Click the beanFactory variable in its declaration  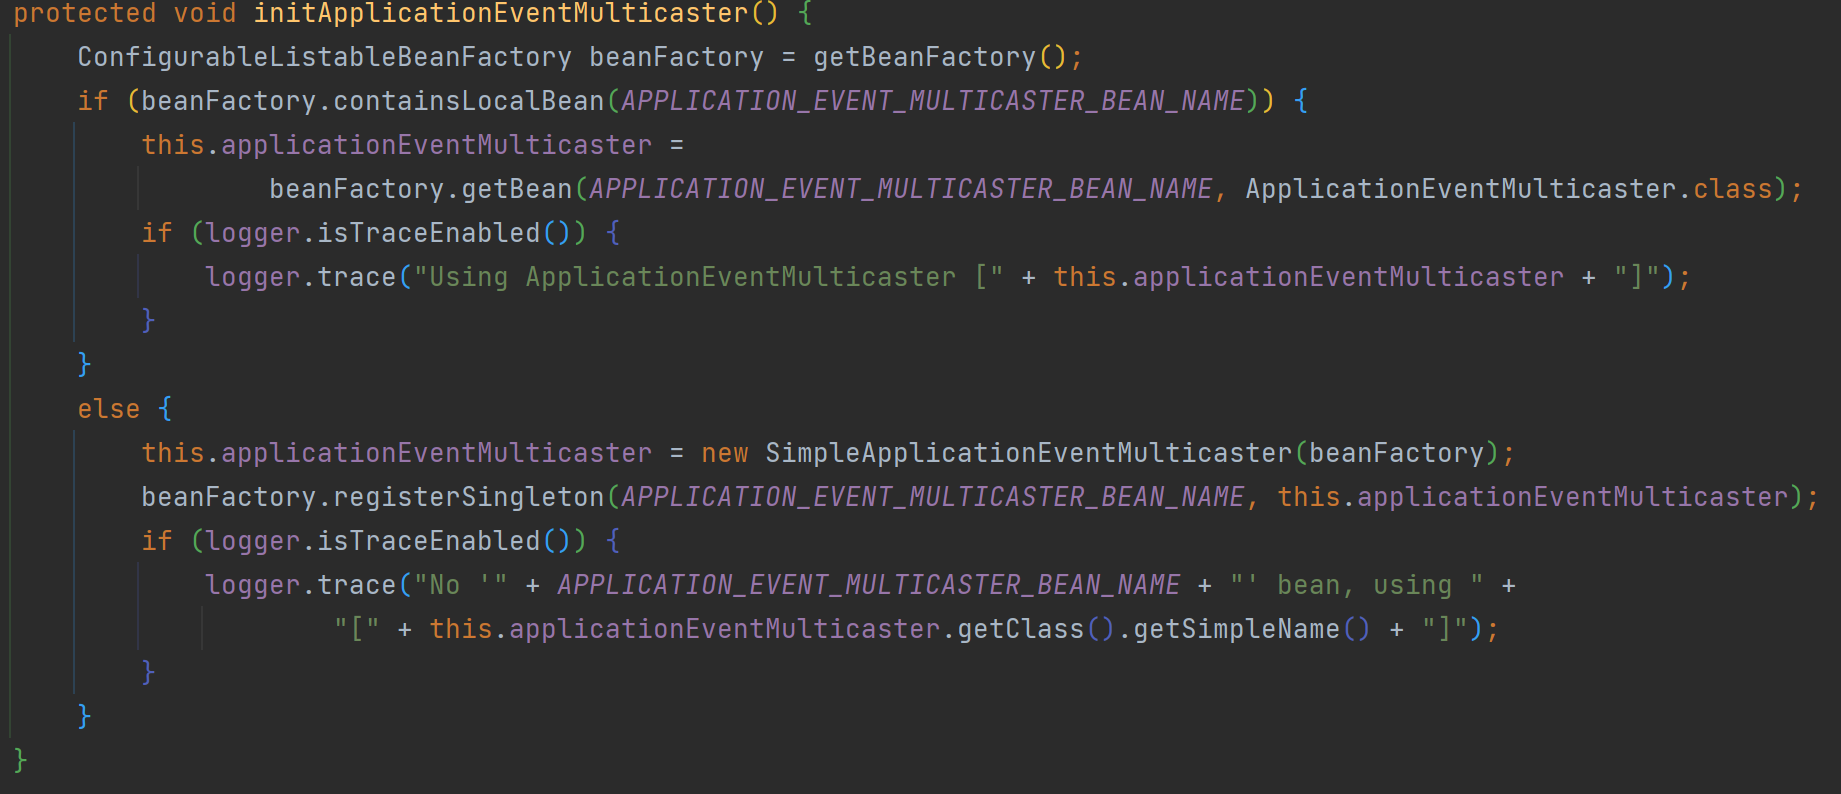pos(677,57)
